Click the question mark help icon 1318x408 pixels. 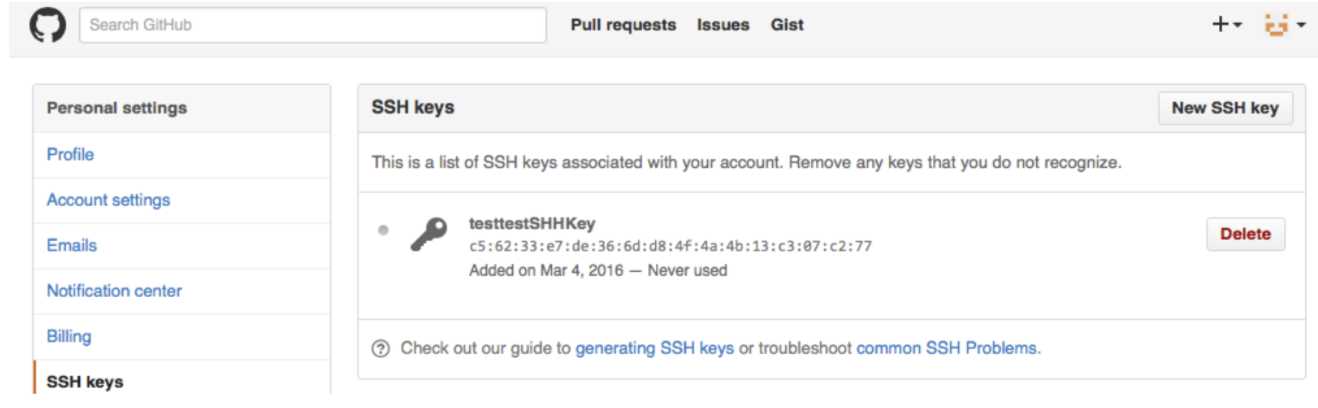(x=380, y=348)
